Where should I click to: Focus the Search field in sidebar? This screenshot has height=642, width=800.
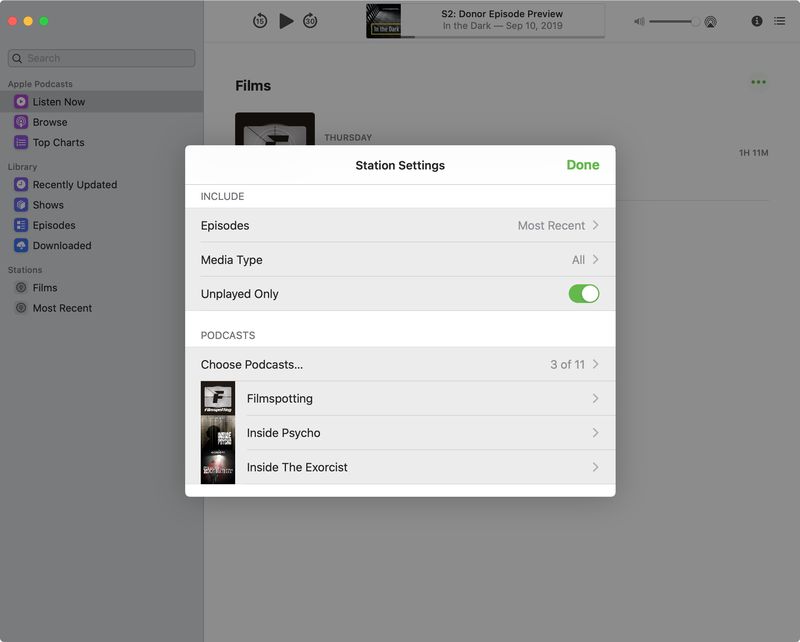coord(102,58)
